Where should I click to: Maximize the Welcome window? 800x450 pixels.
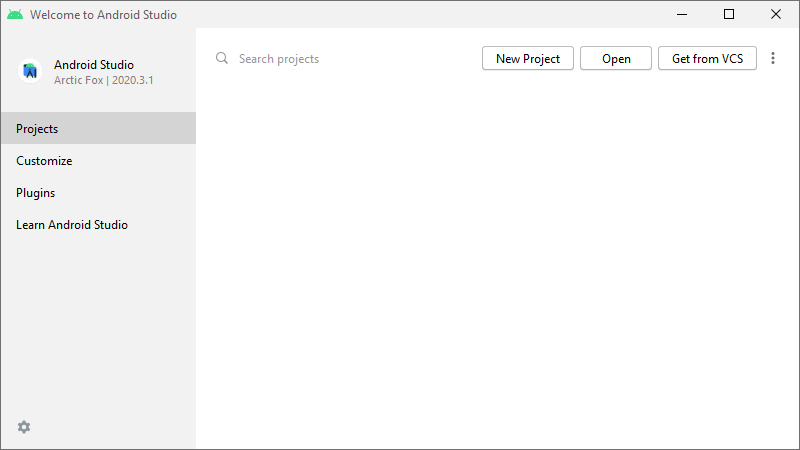pyautogui.click(x=729, y=15)
